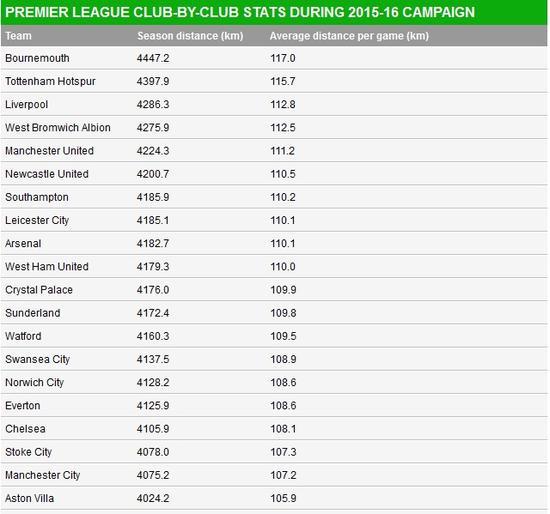Click the Season distance (km) column header

pos(190,36)
